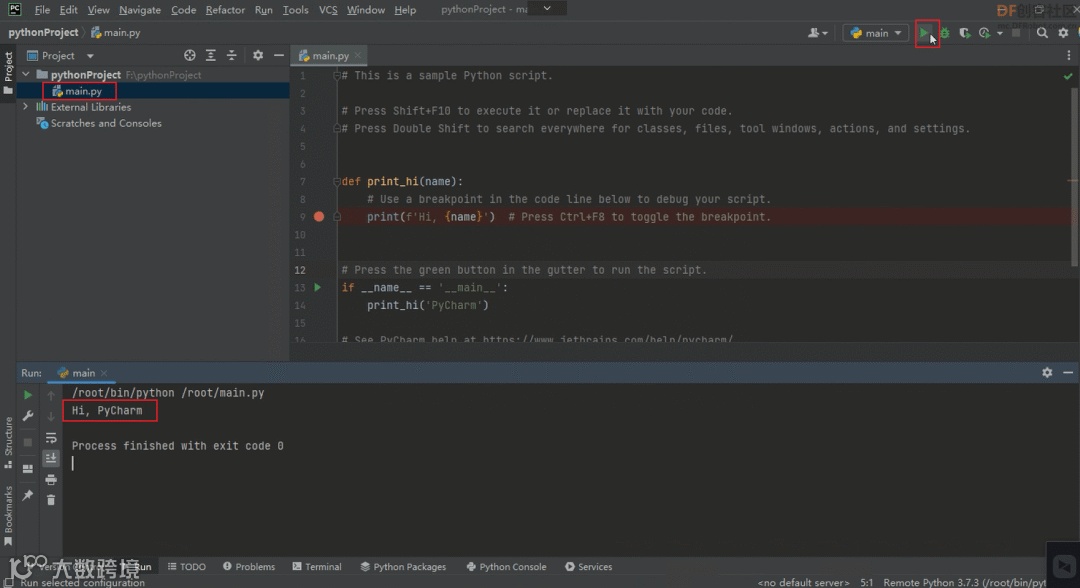
Task: Pin the Run tab with pin icon
Action: tap(28, 495)
